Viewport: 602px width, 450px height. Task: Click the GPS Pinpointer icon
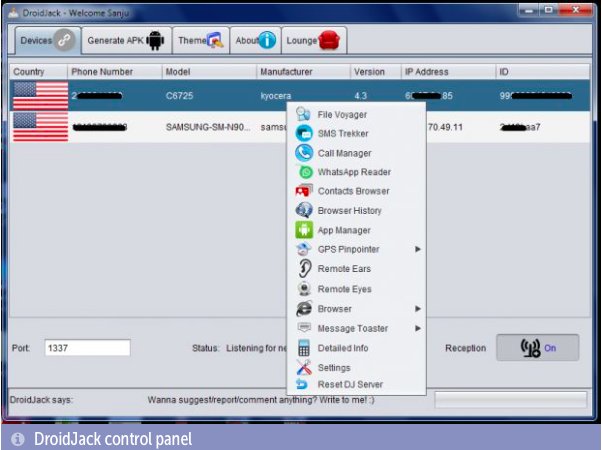(x=303, y=249)
